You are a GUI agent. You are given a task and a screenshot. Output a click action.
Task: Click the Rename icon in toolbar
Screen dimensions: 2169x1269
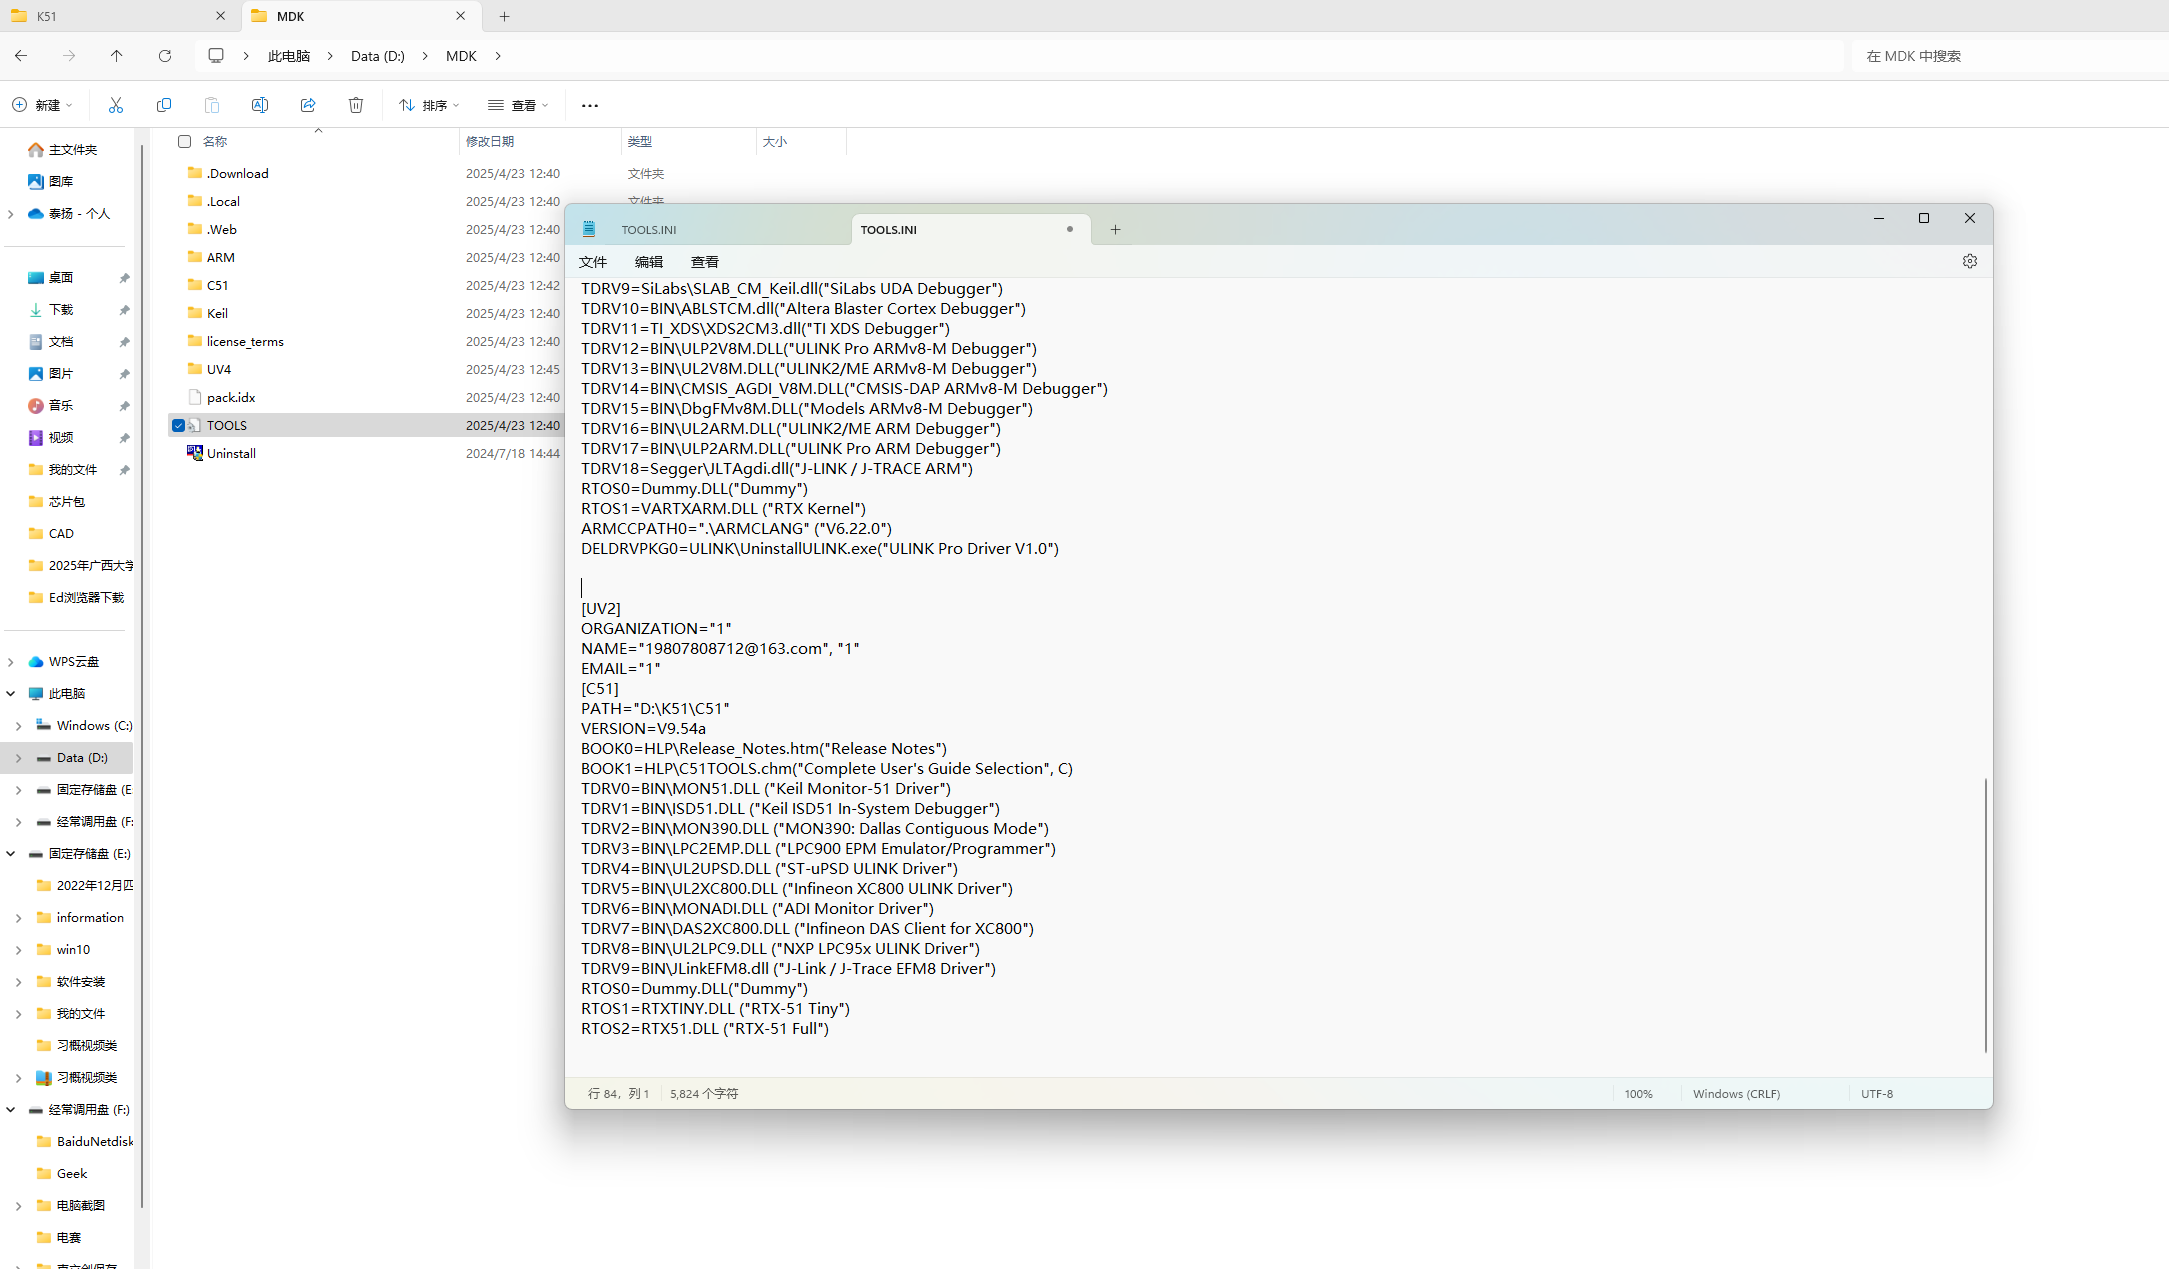click(x=260, y=105)
